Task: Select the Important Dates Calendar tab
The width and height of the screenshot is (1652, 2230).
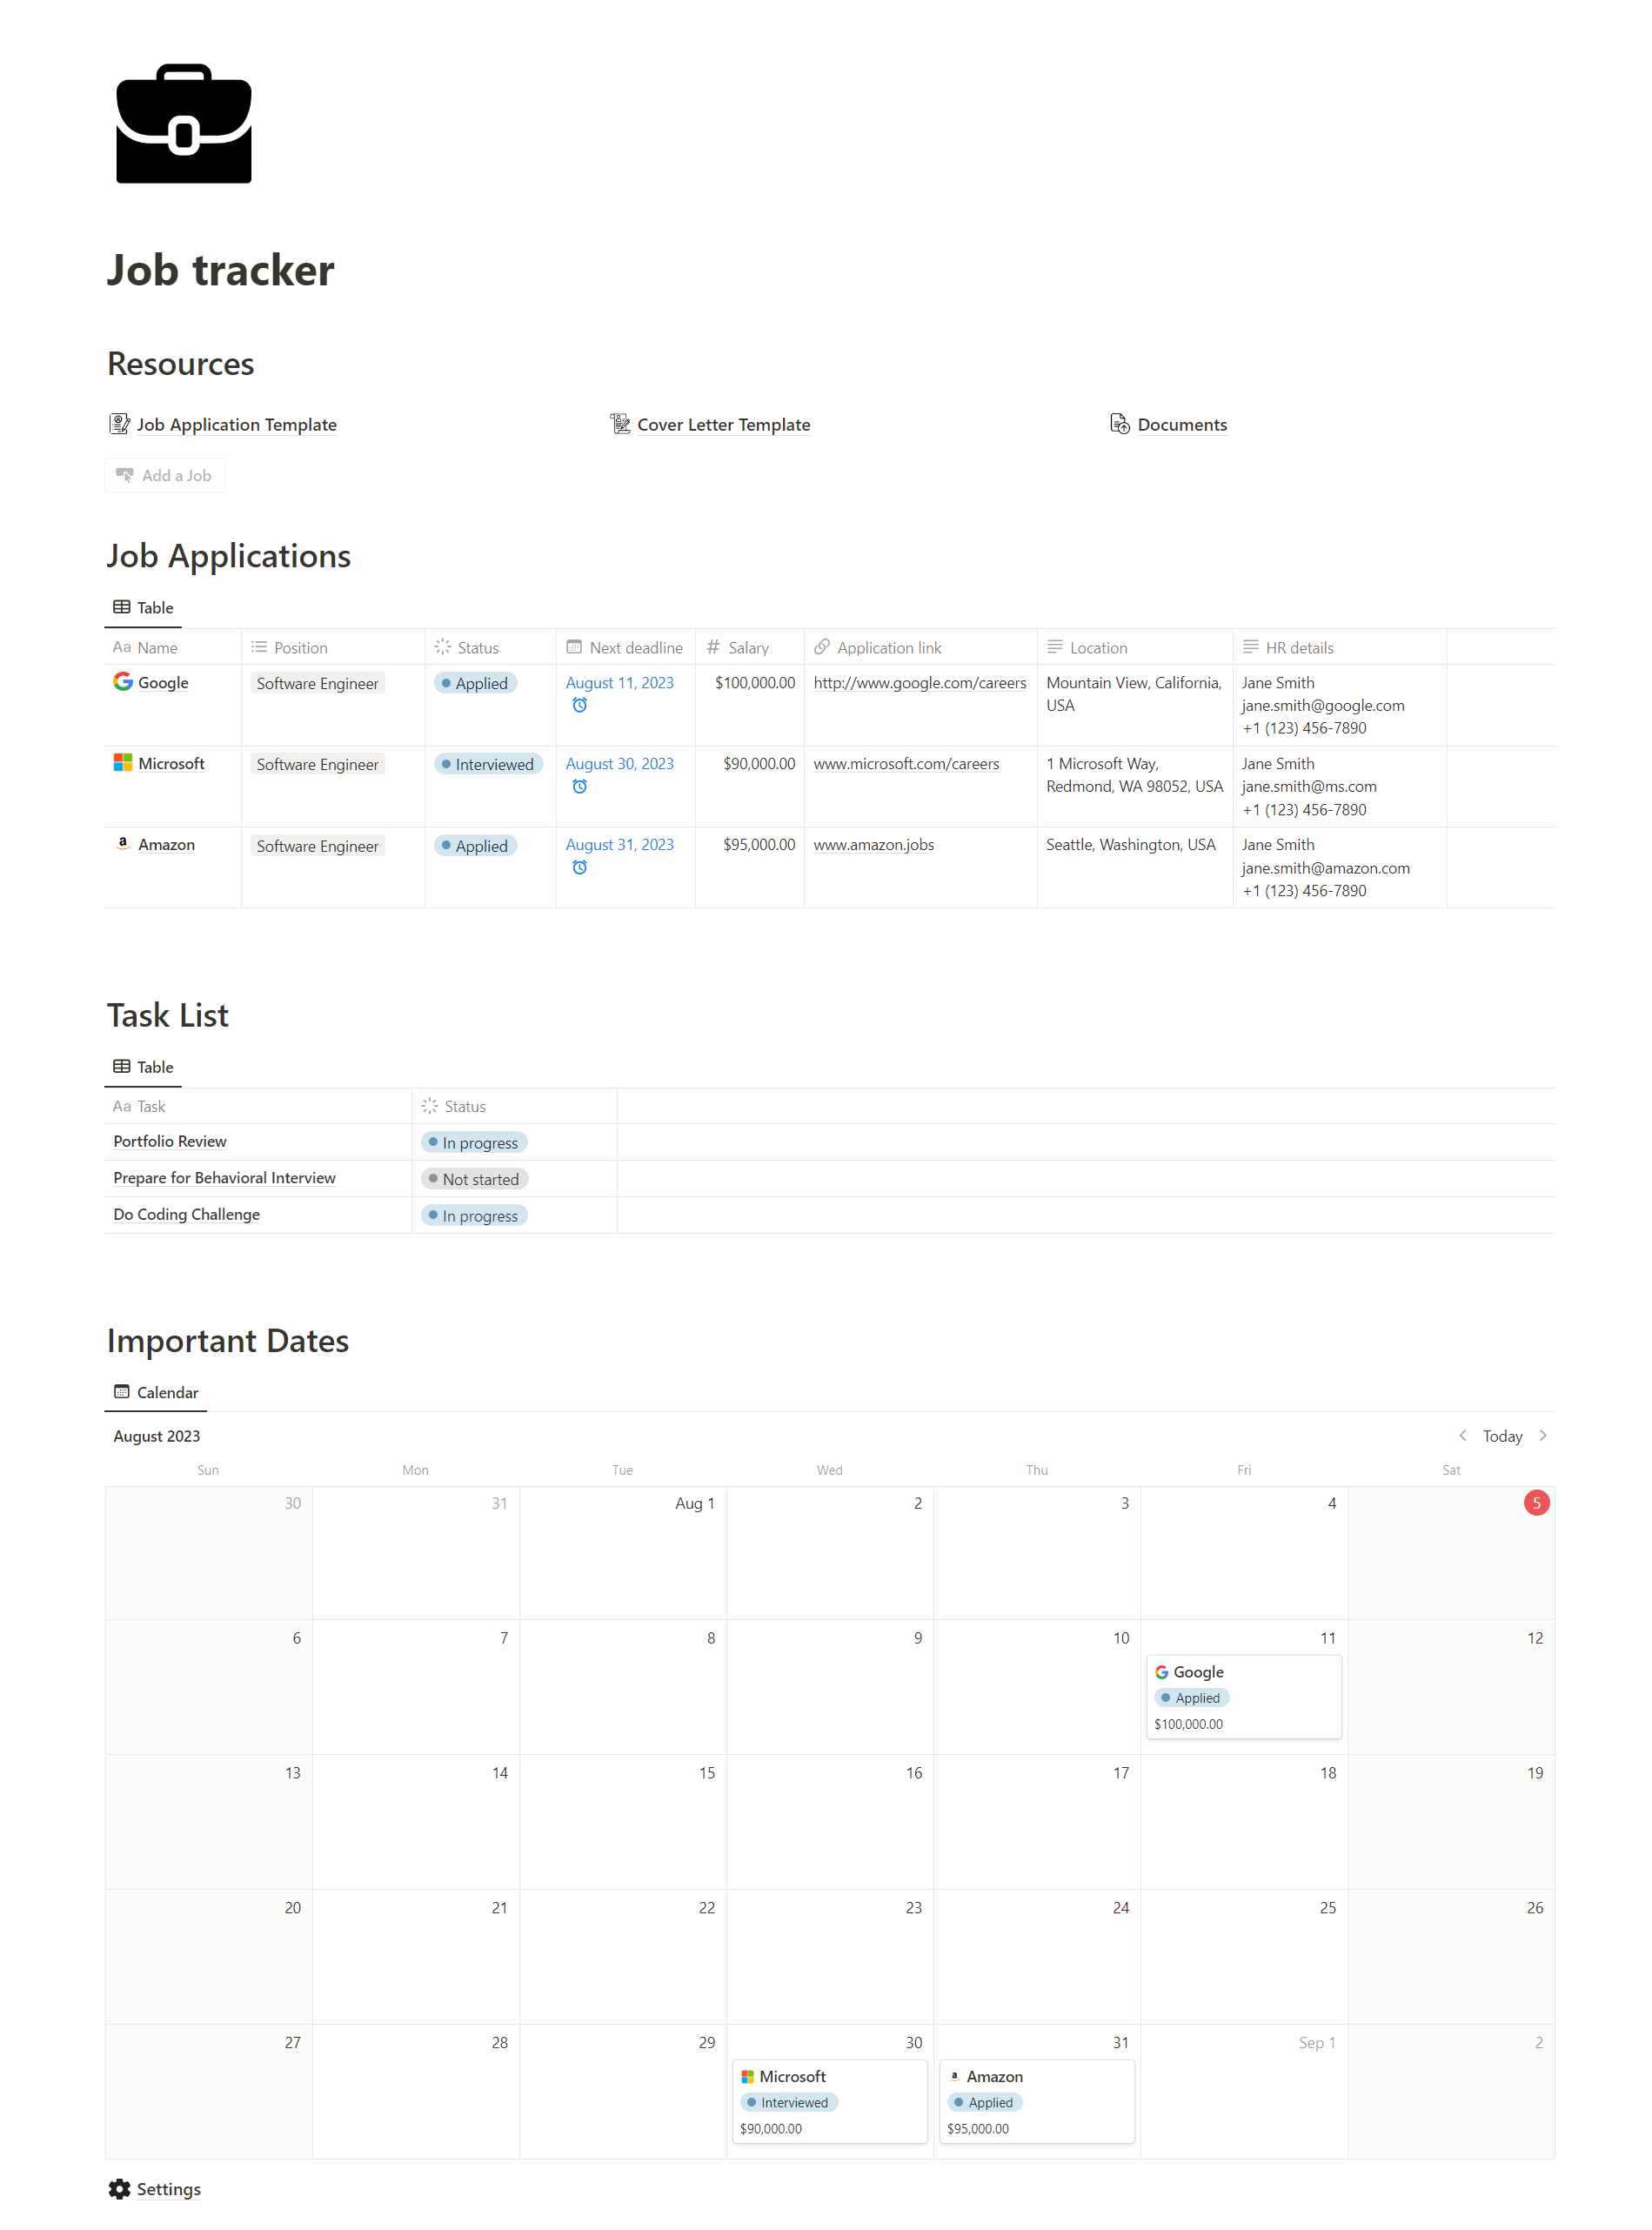Action: (x=156, y=1391)
